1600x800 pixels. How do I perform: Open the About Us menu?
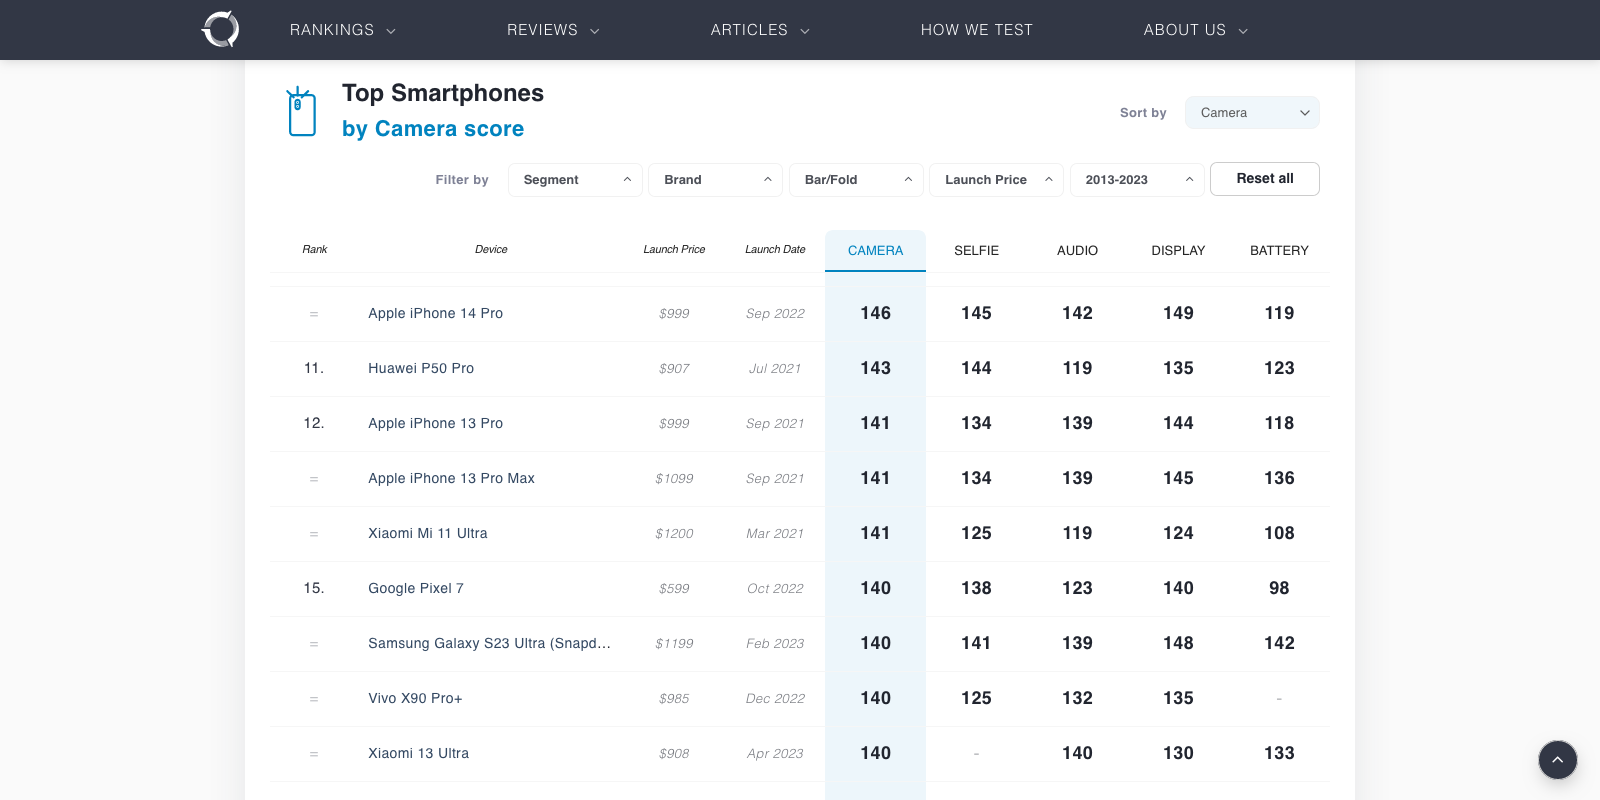click(x=1196, y=30)
